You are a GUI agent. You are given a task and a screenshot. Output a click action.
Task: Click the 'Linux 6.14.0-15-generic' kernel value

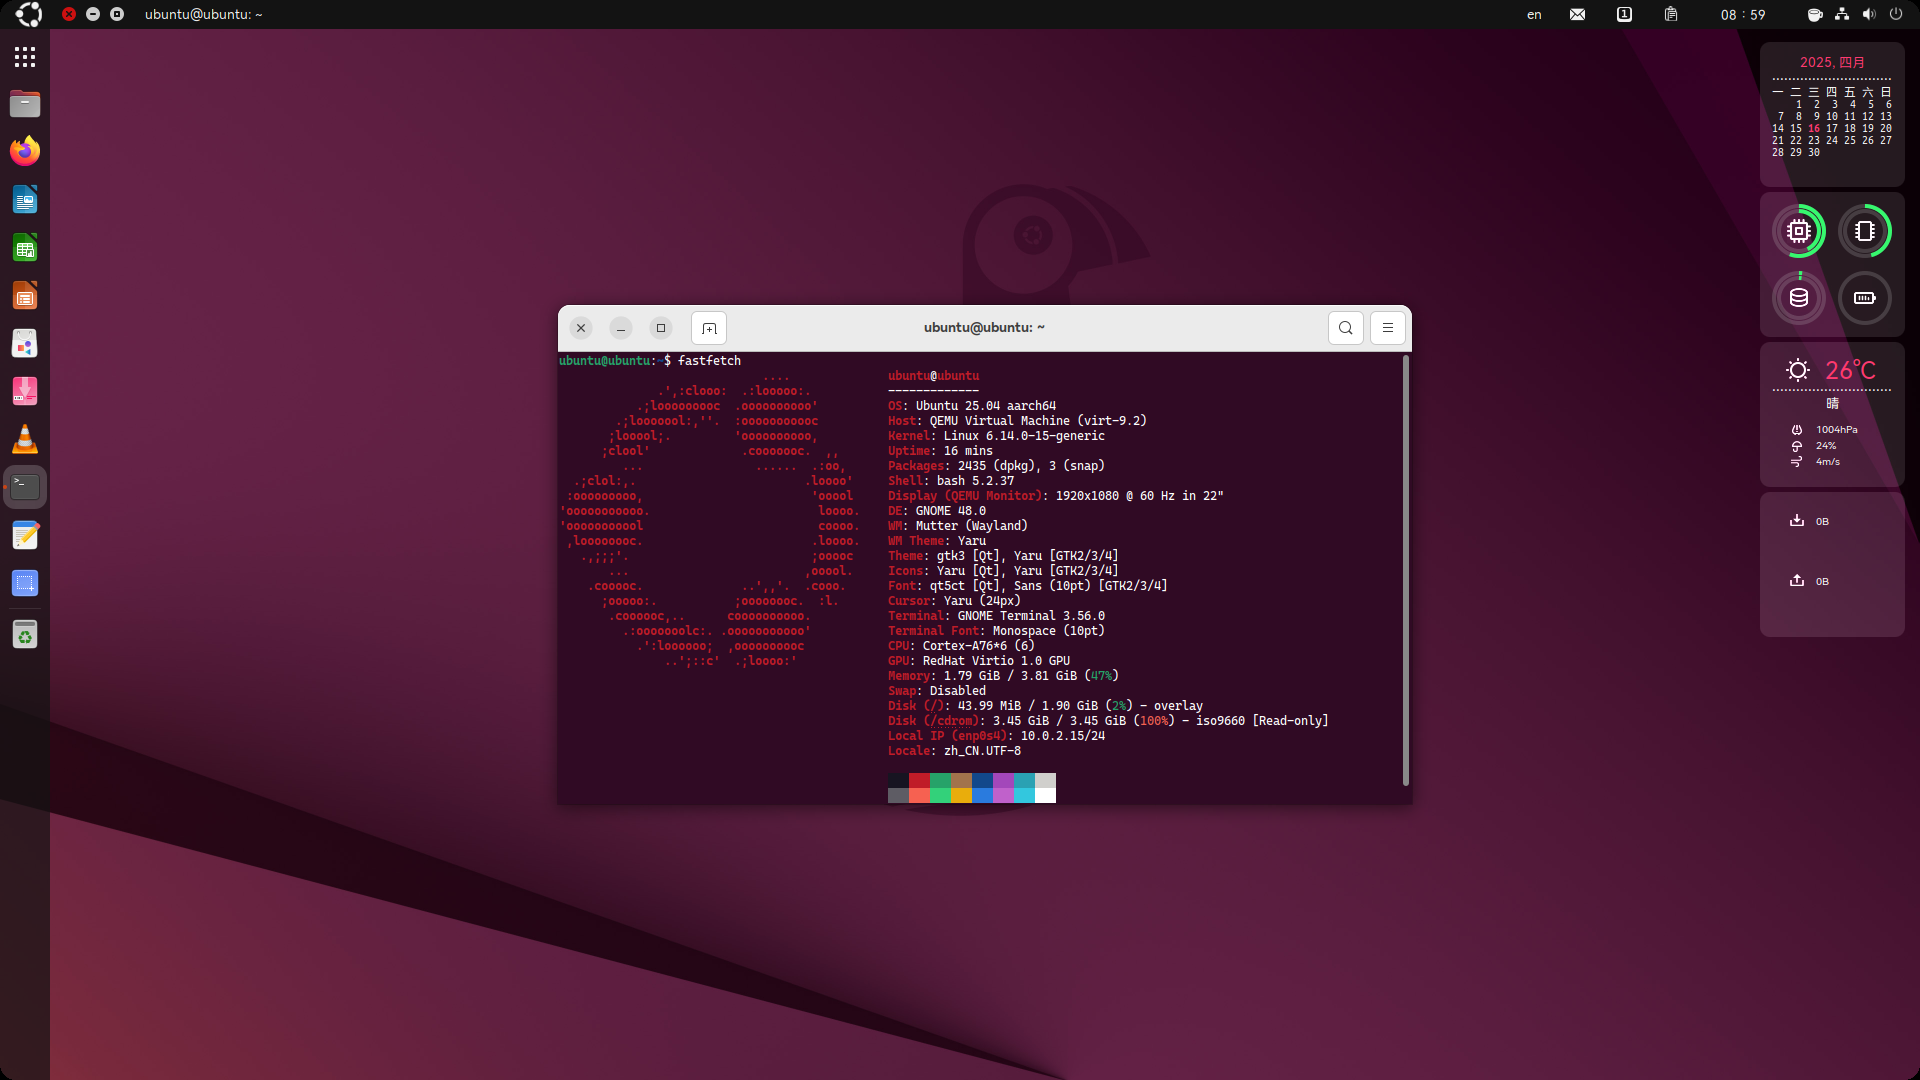(1024, 436)
